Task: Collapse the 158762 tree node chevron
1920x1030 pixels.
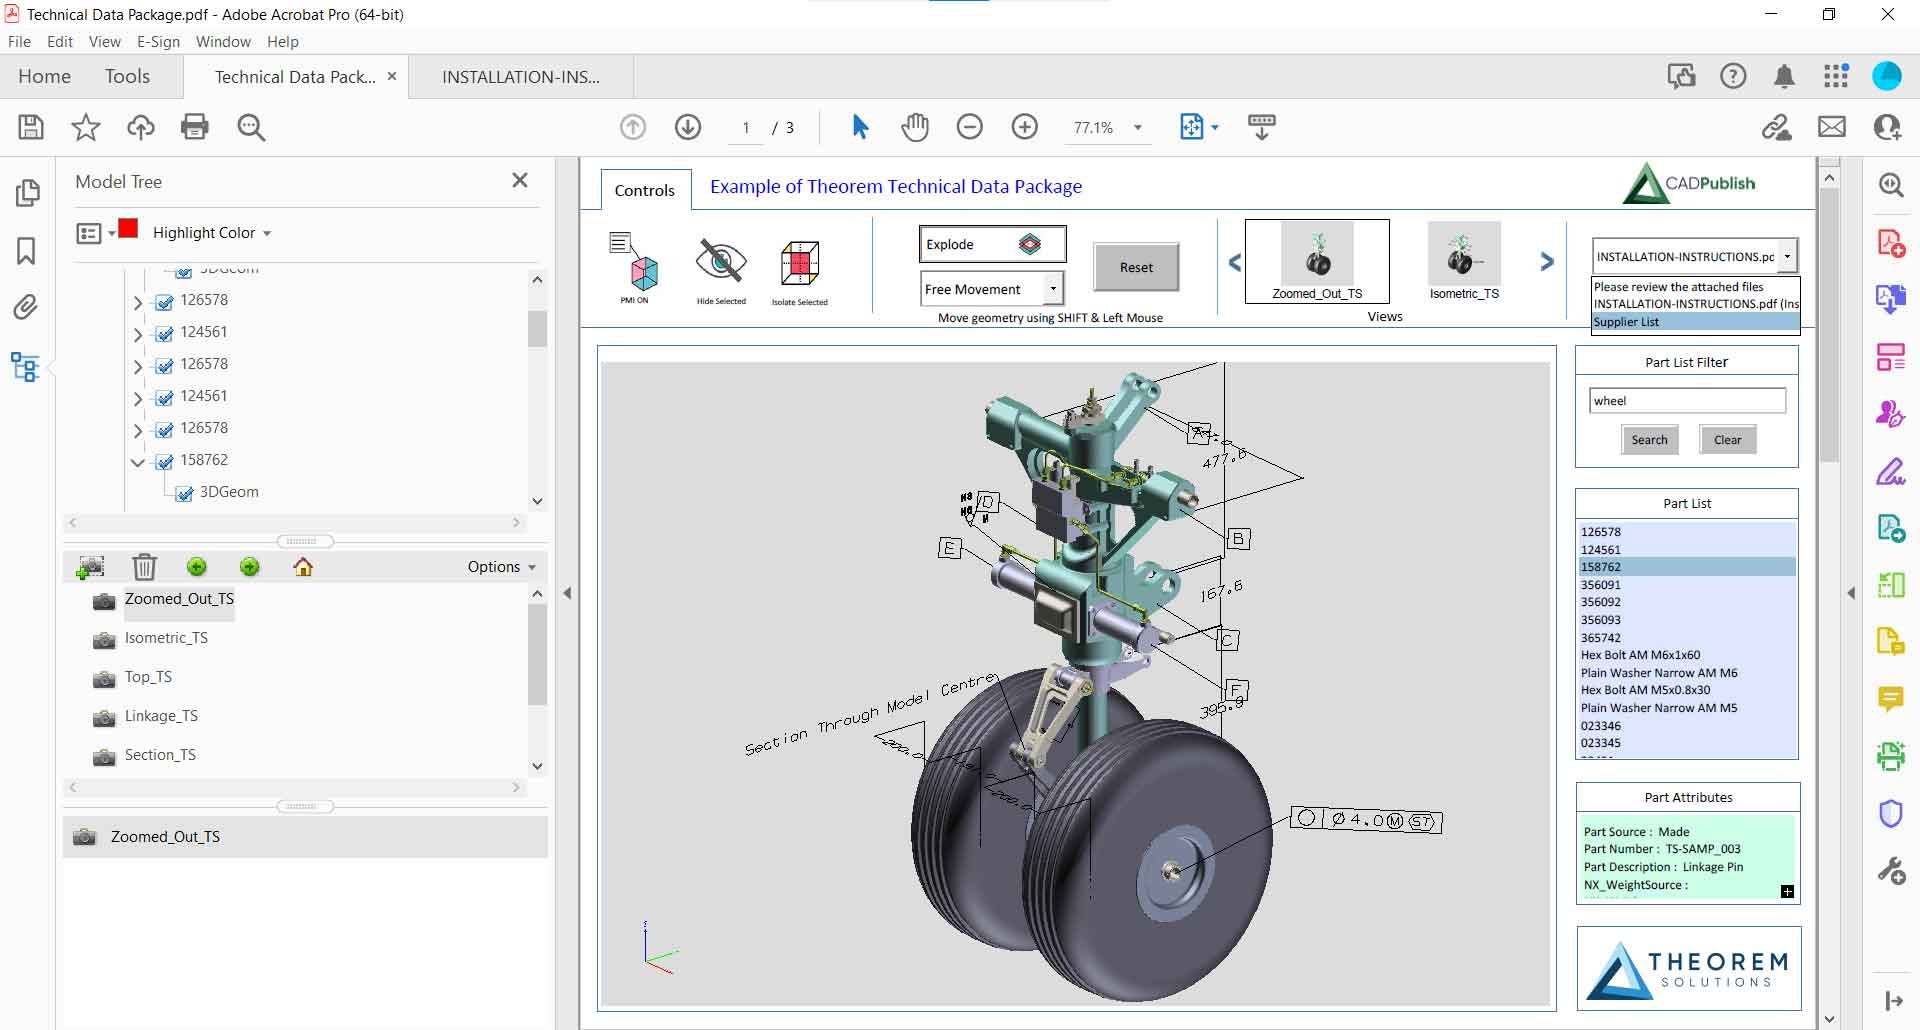Action: click(137, 461)
